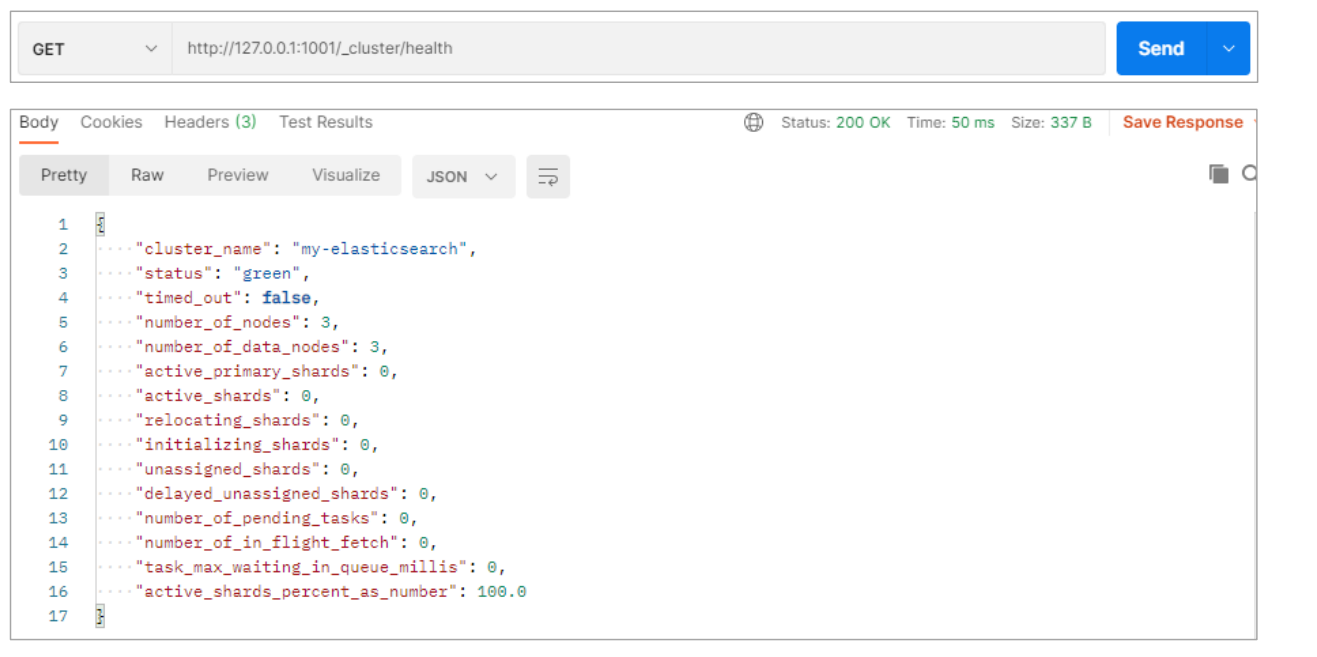
Task: Click the globe network info icon
Action: pos(754,122)
